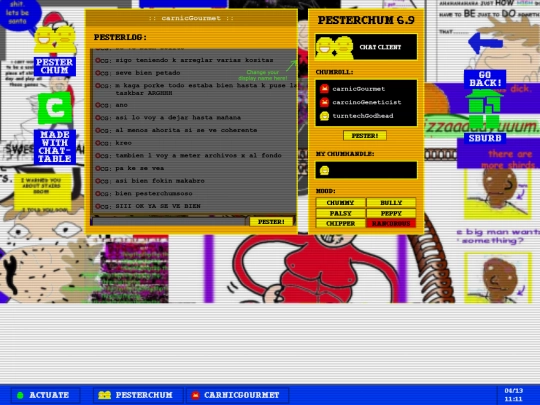Click carnicGourmet's red mood icon
The image size is (540, 405).
pyautogui.click(x=324, y=89)
